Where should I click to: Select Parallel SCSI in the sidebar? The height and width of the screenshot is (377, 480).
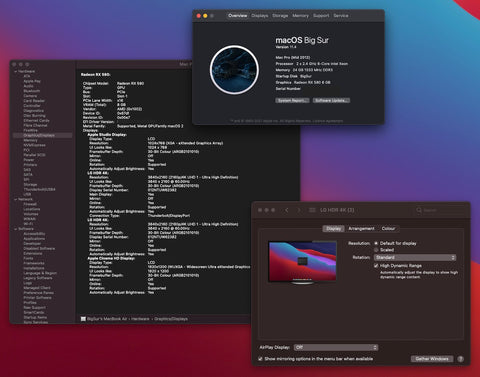[34, 155]
